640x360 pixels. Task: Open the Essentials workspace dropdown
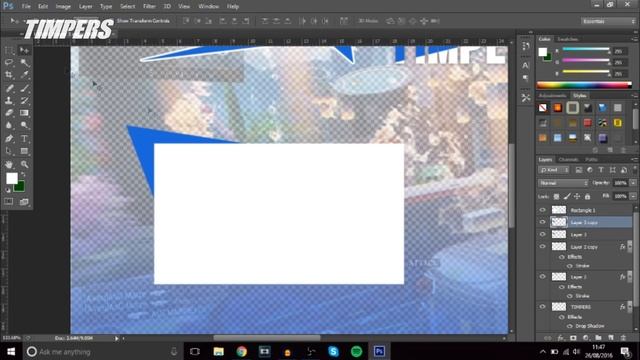coord(609,21)
